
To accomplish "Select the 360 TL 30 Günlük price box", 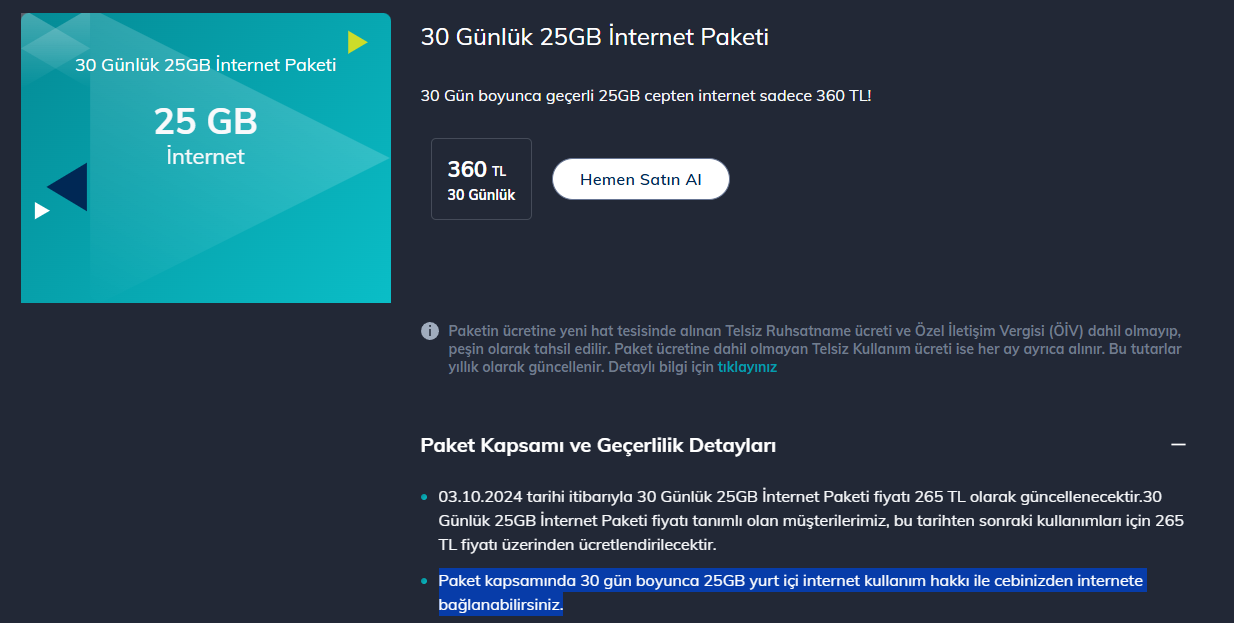I will coord(481,179).
